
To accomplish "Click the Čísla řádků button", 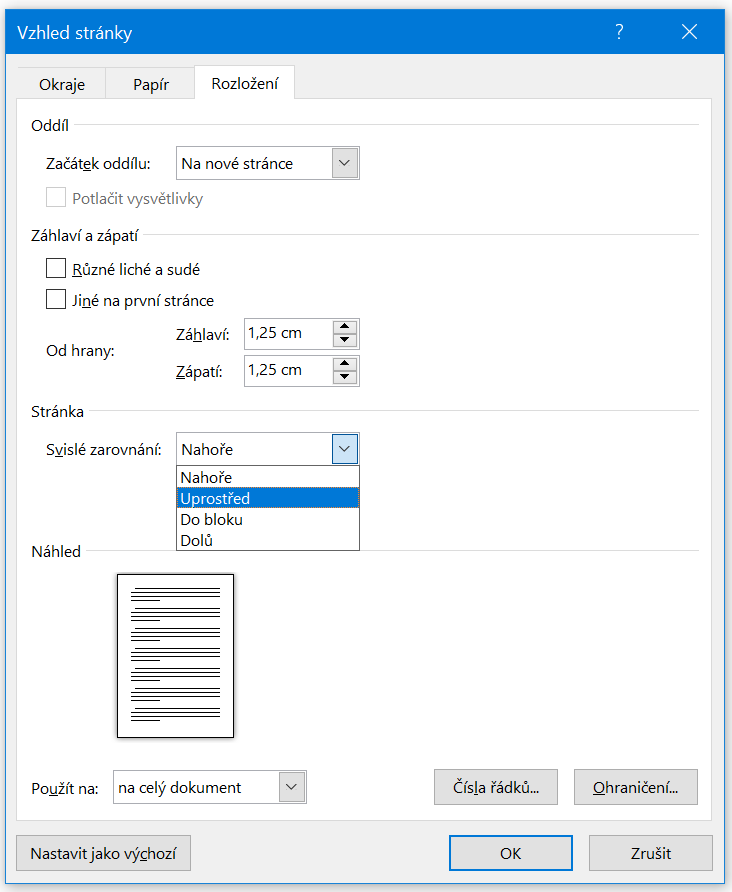I will point(495,787).
